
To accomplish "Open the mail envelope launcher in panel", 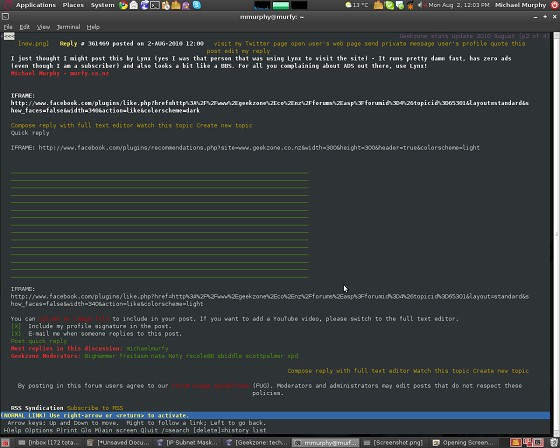I will point(134,5).
